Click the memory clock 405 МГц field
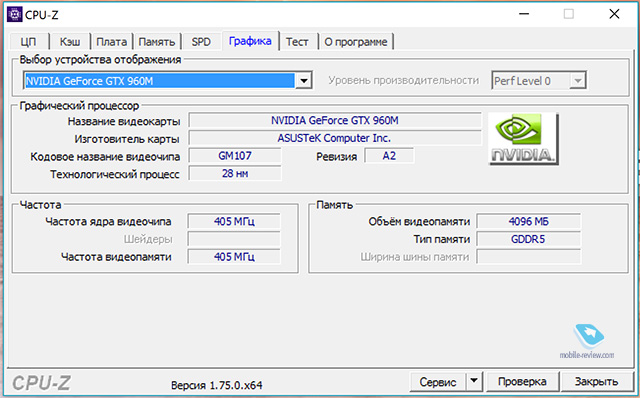The width and height of the screenshot is (640, 398). tap(234, 257)
